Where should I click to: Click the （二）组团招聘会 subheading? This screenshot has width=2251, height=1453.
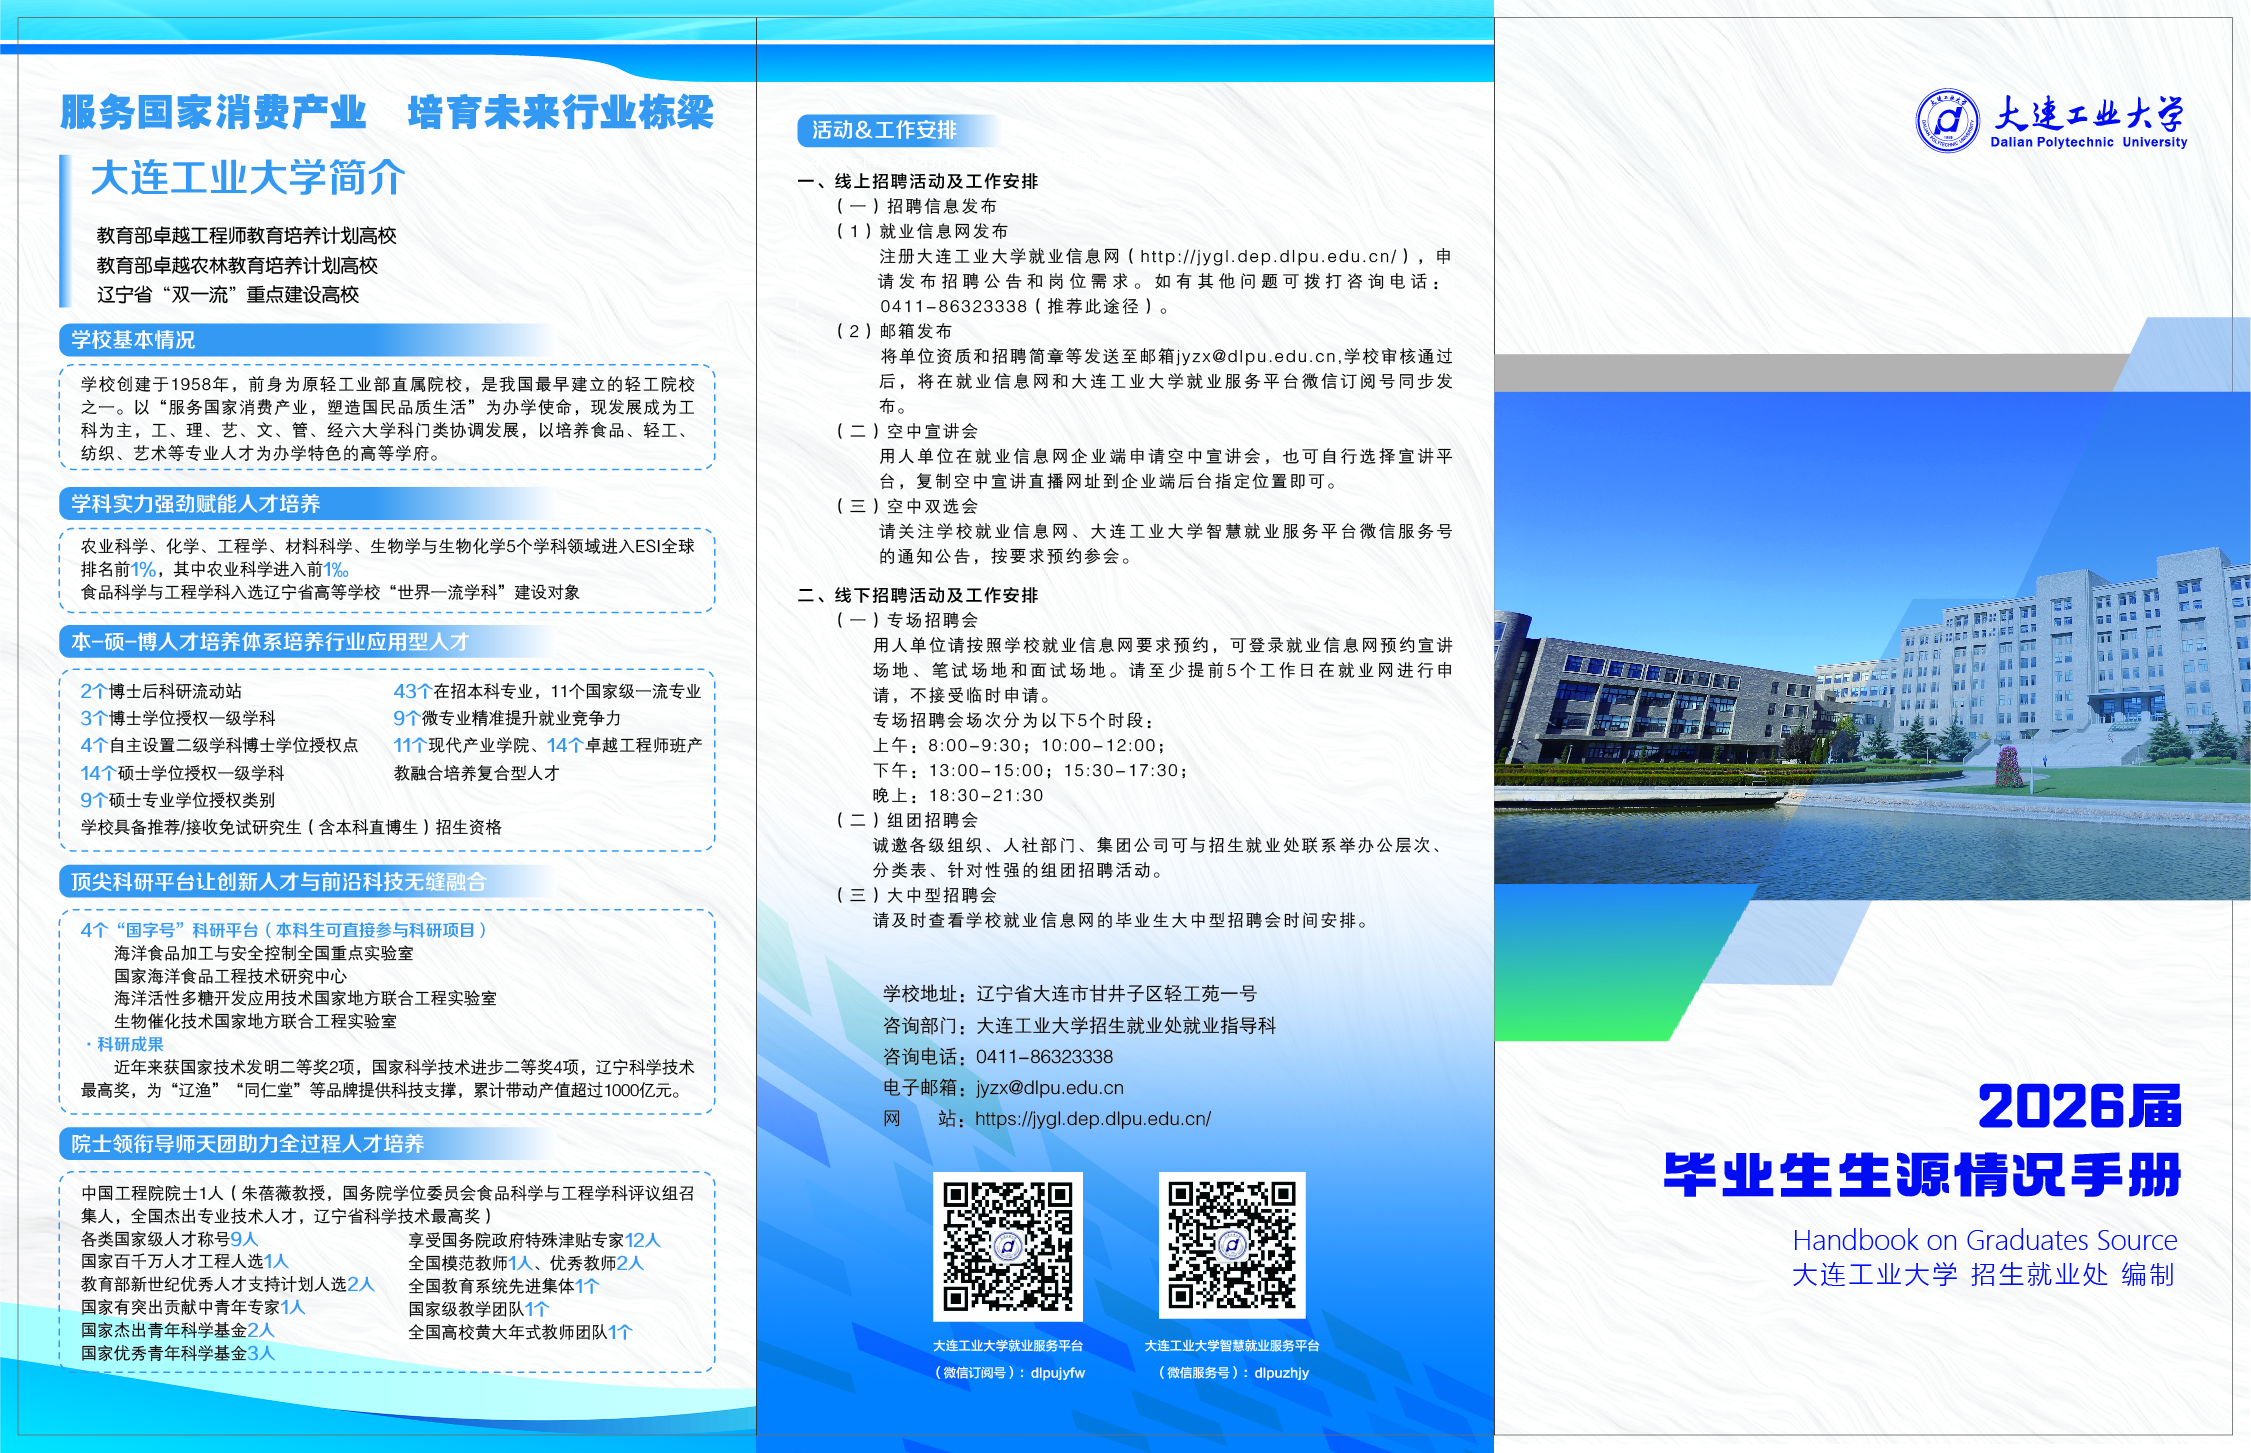pyautogui.click(x=907, y=820)
